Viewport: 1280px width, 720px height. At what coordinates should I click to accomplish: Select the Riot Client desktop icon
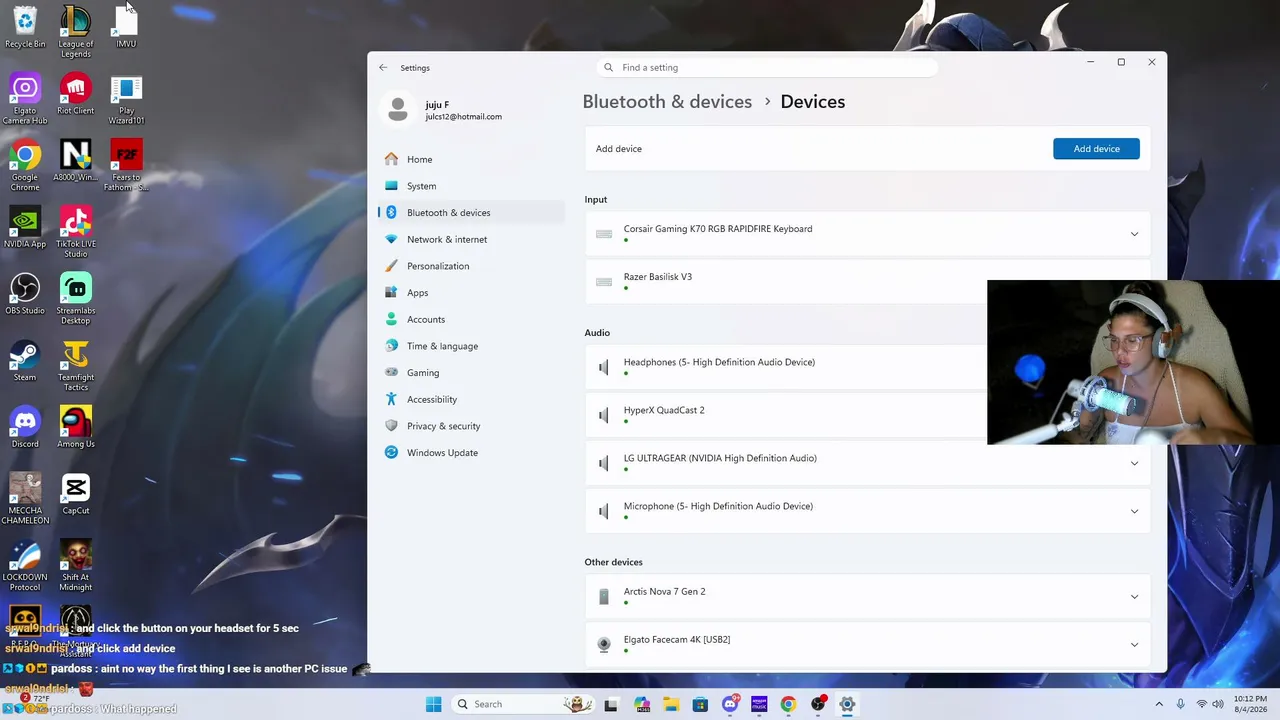click(76, 94)
